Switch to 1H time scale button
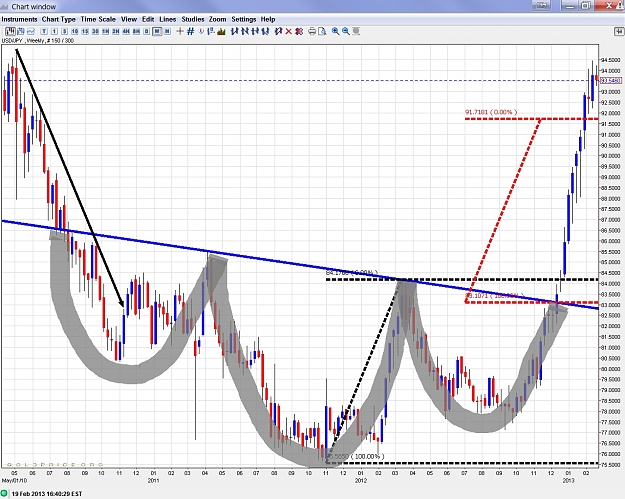Screen dimensions: 625x499 105,31
